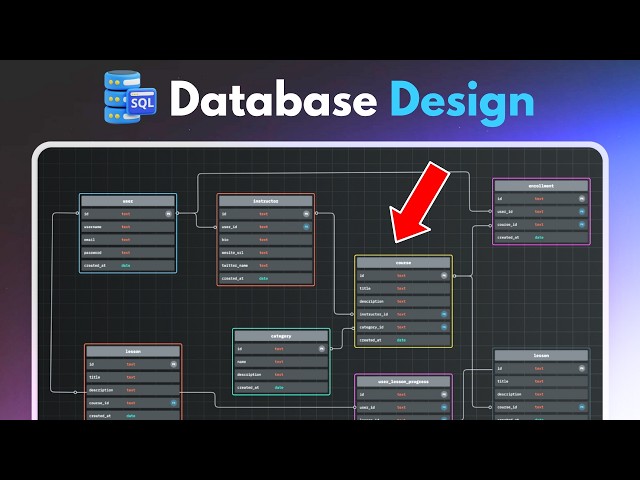Image resolution: width=640 pixels, height=480 pixels.
Task: Click the name field in category table
Action: [281, 362]
